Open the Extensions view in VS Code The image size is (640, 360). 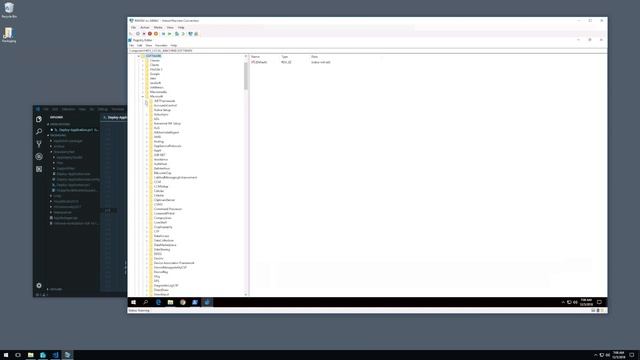click(x=39, y=169)
